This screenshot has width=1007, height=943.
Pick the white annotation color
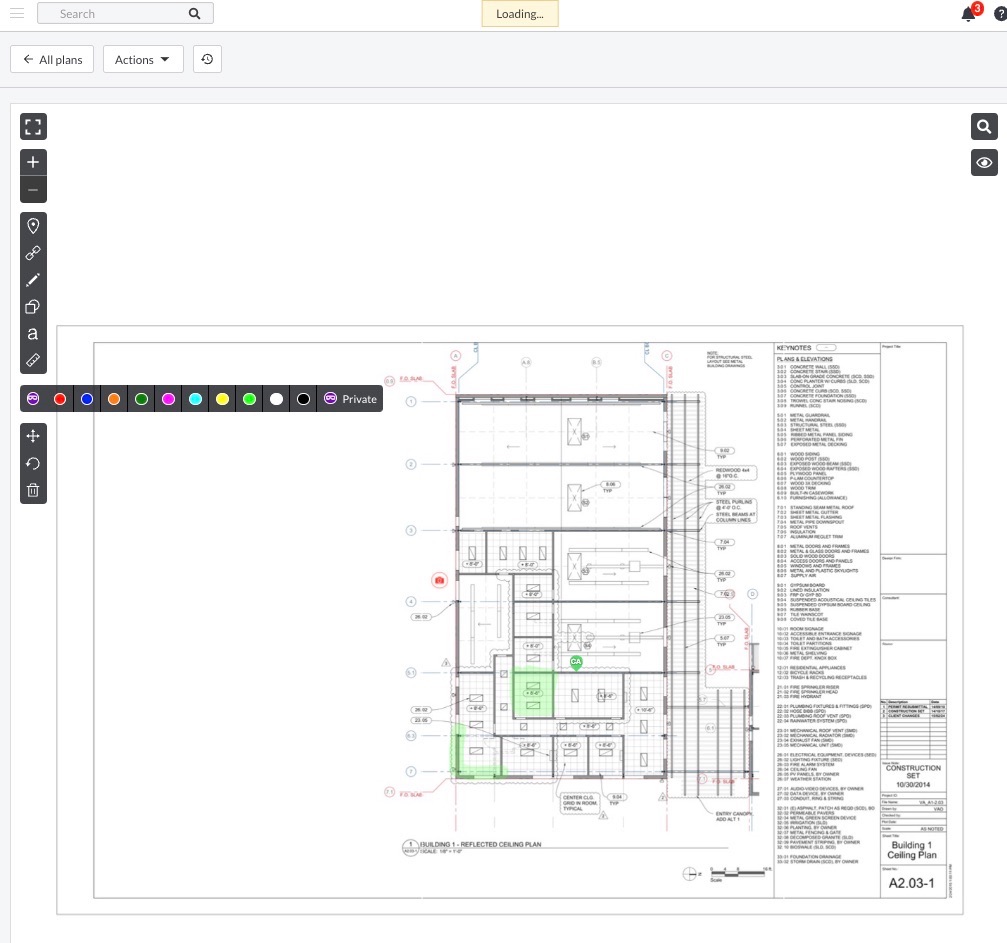[276, 399]
